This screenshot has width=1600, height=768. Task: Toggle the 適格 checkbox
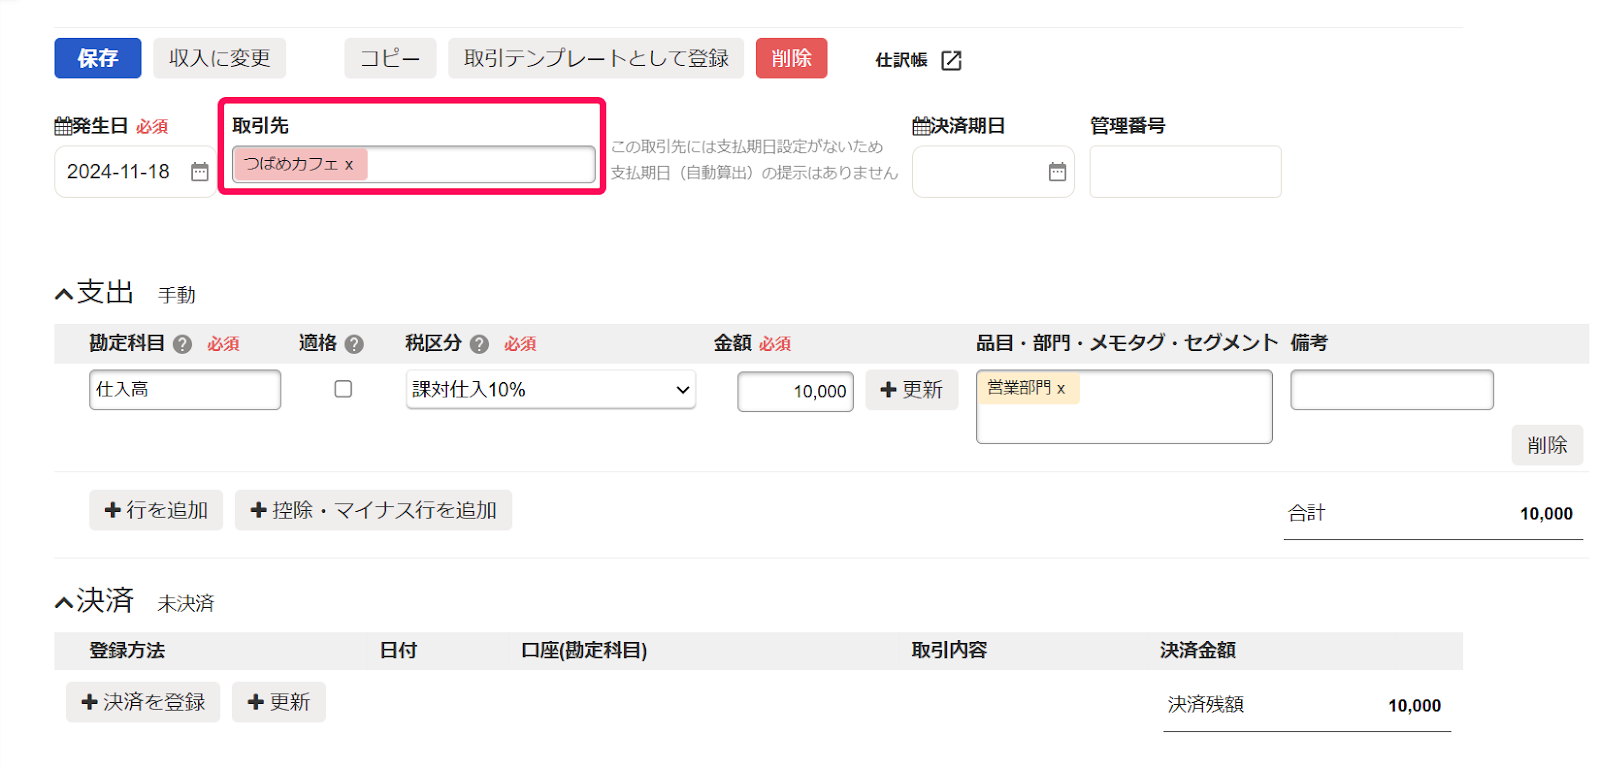click(343, 389)
